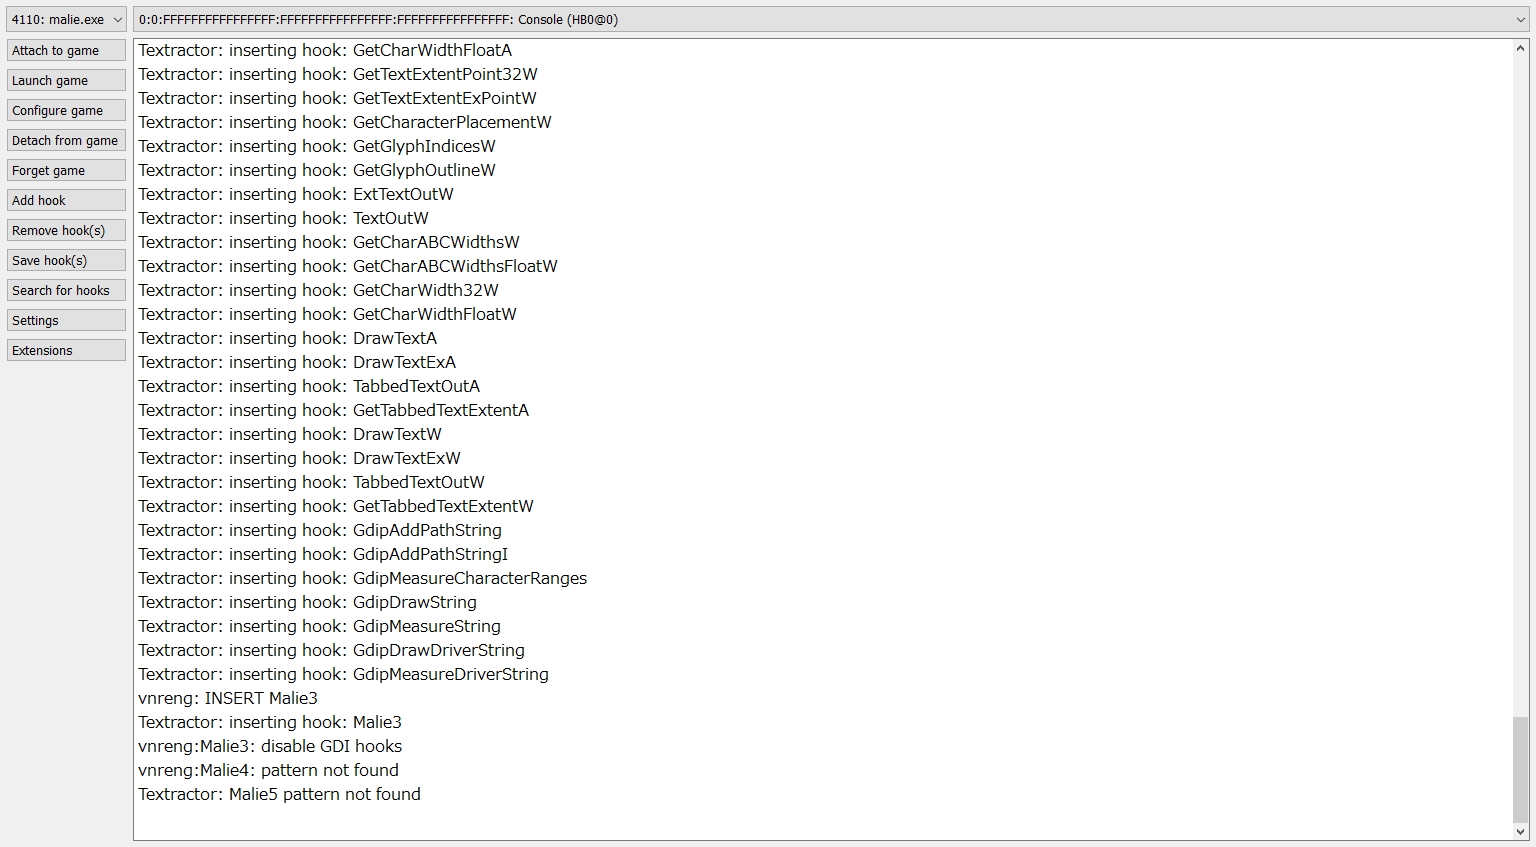Select the line vnreng:Malie4: pattern not found
1536x847 pixels.
(x=268, y=770)
